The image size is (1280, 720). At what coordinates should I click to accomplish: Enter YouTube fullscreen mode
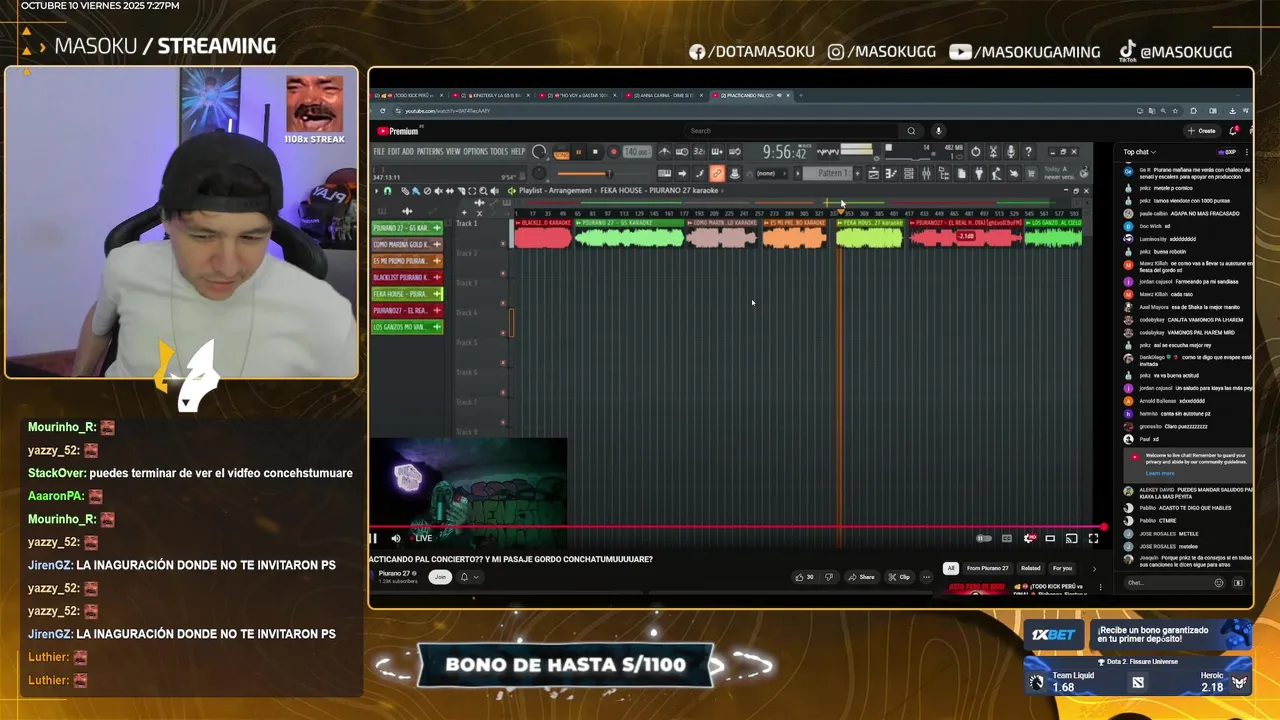tap(1093, 538)
